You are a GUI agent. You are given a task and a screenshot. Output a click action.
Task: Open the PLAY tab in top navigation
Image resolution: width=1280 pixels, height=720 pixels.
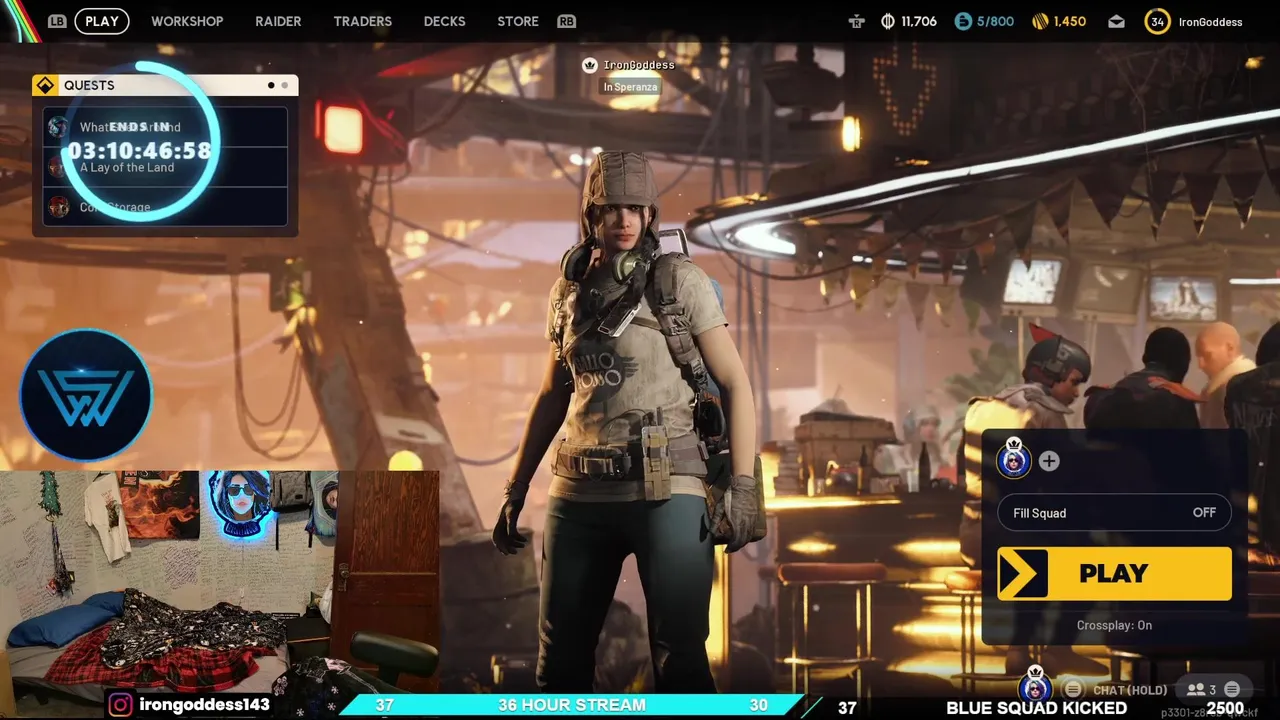point(101,21)
